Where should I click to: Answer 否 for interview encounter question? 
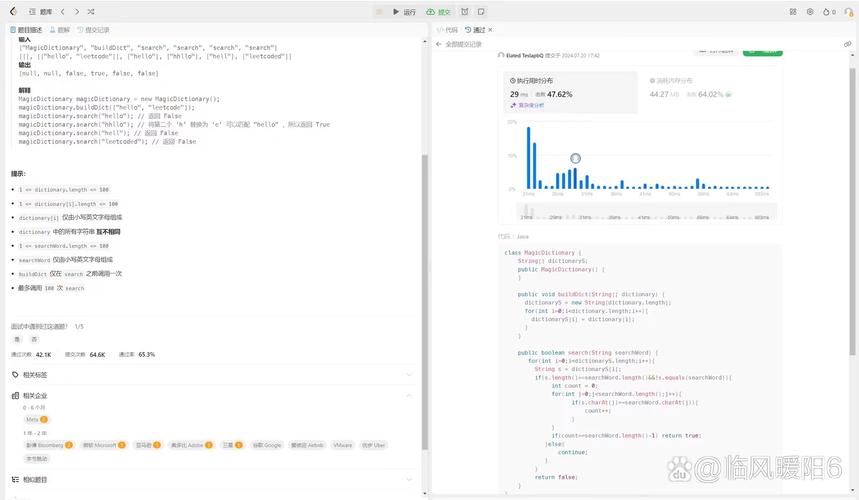34,339
